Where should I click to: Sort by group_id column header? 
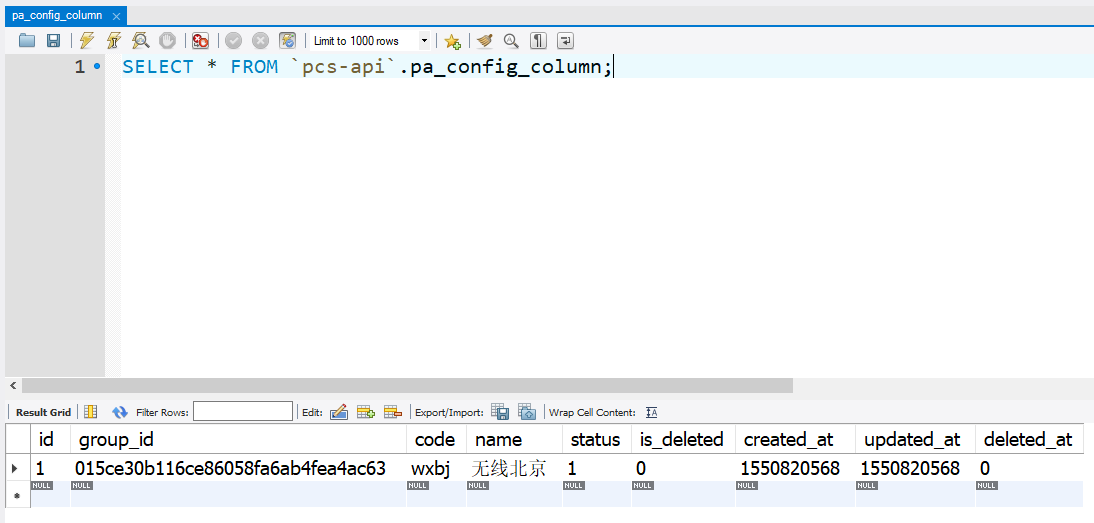tap(116, 439)
